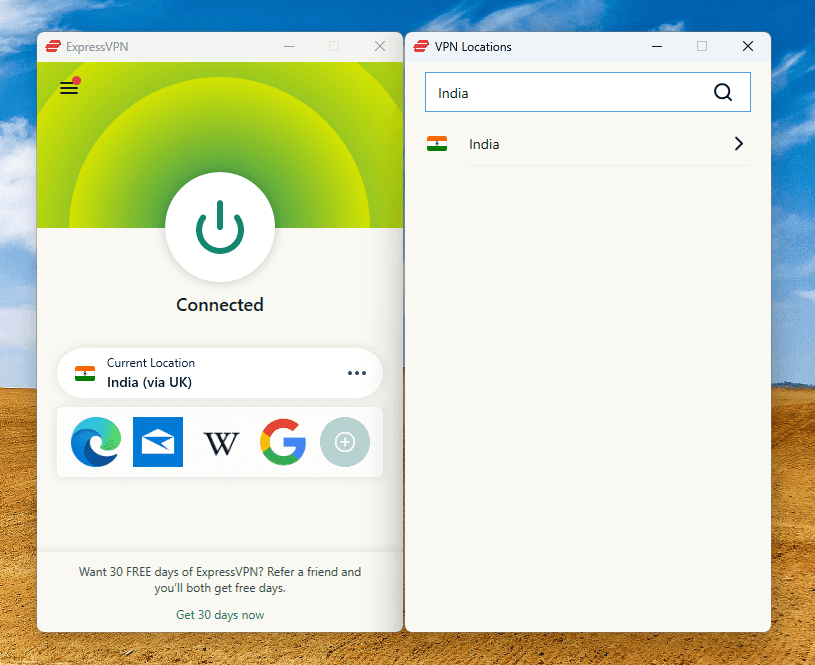Click the India flag in Current Location
This screenshot has width=815, height=665.
[85, 373]
